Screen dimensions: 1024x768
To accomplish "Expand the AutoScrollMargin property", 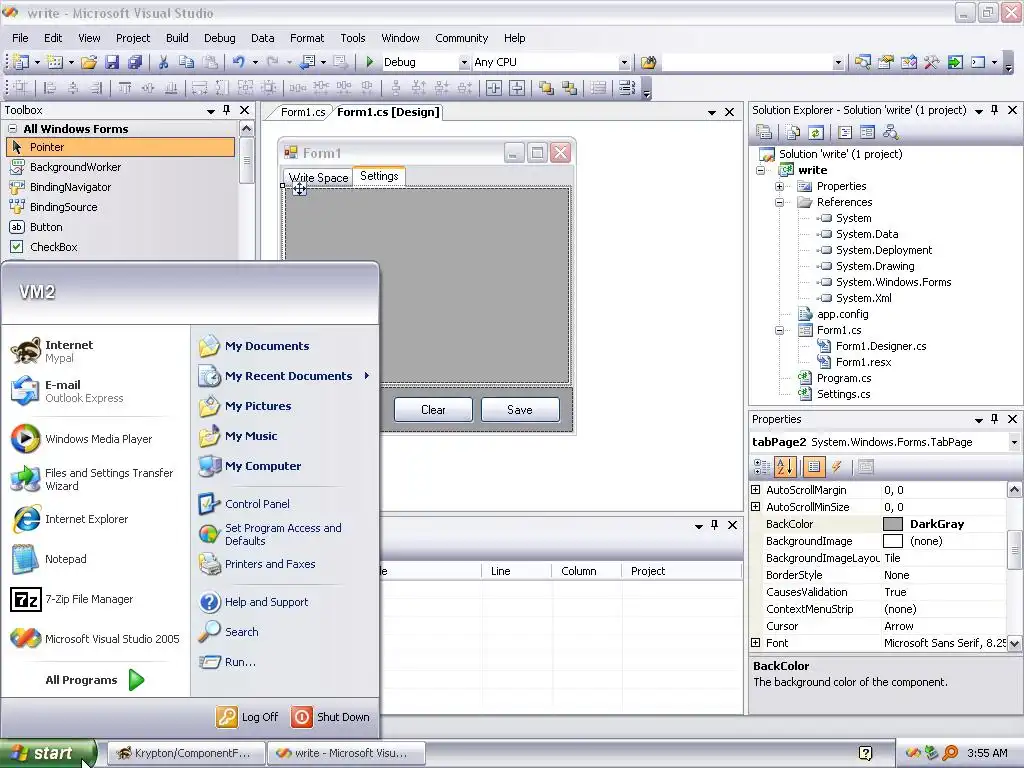I will 756,490.
